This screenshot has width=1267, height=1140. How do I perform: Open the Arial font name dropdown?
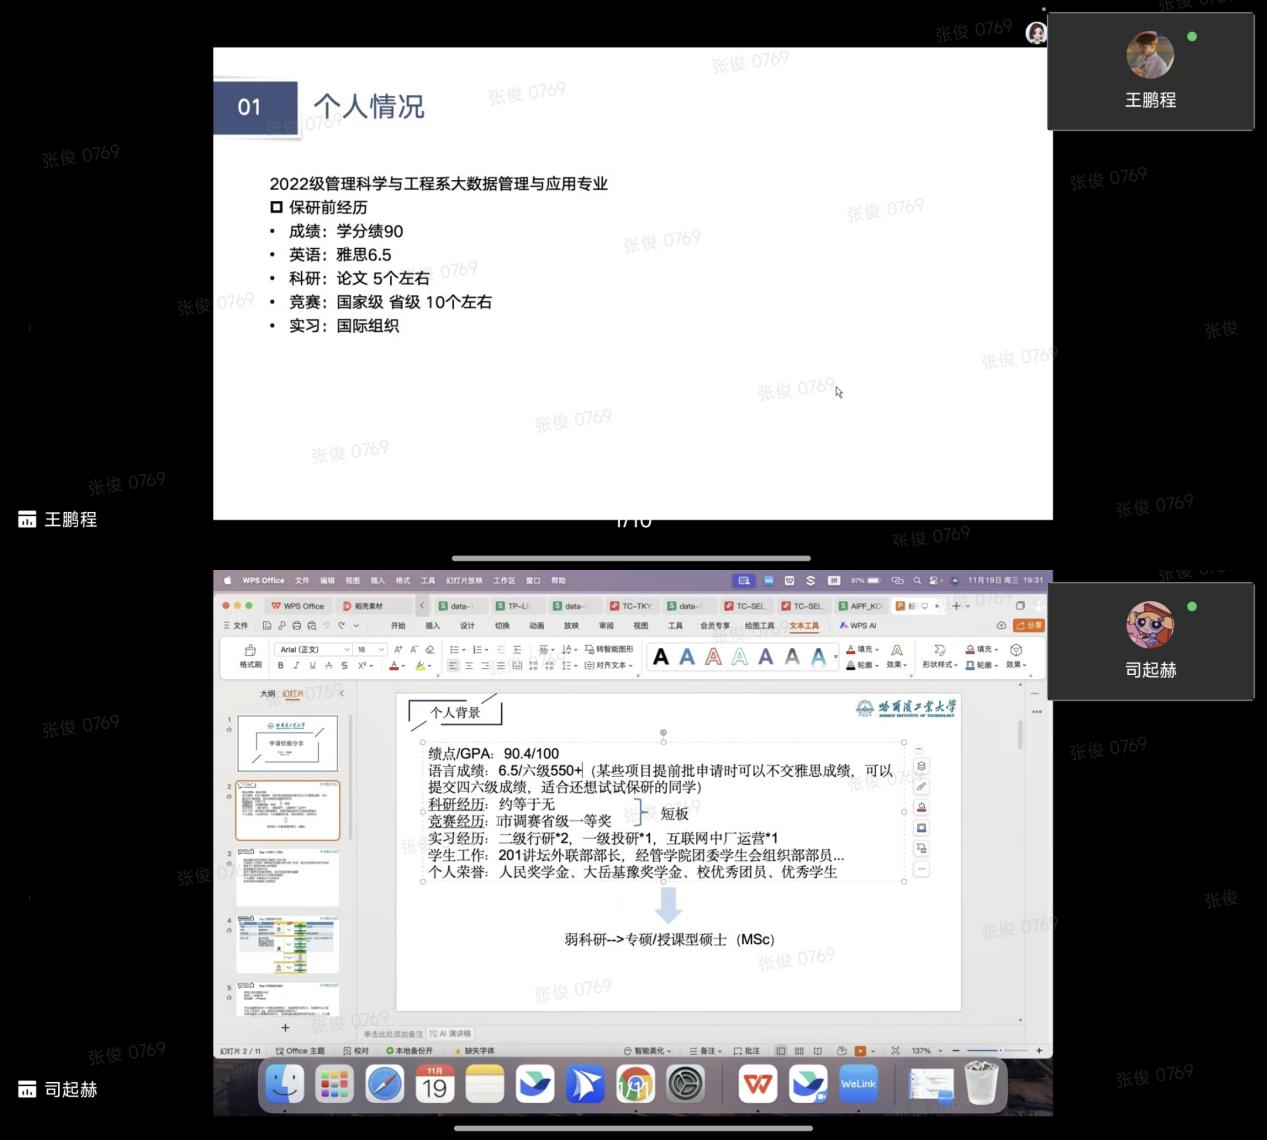pyautogui.click(x=314, y=650)
